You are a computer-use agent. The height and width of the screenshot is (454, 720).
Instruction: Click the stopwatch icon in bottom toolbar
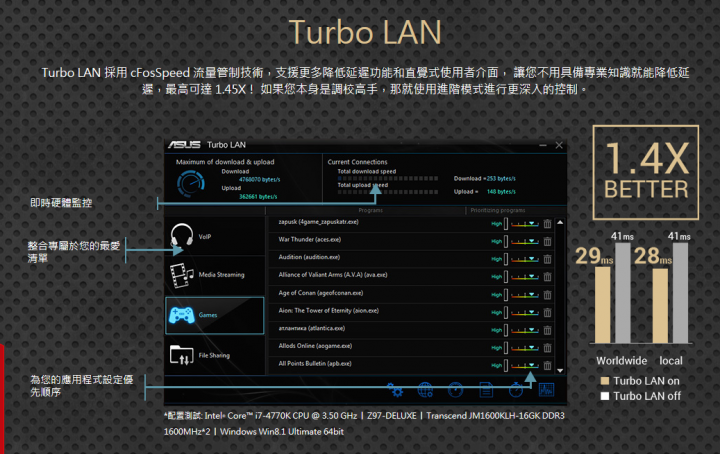click(516, 390)
